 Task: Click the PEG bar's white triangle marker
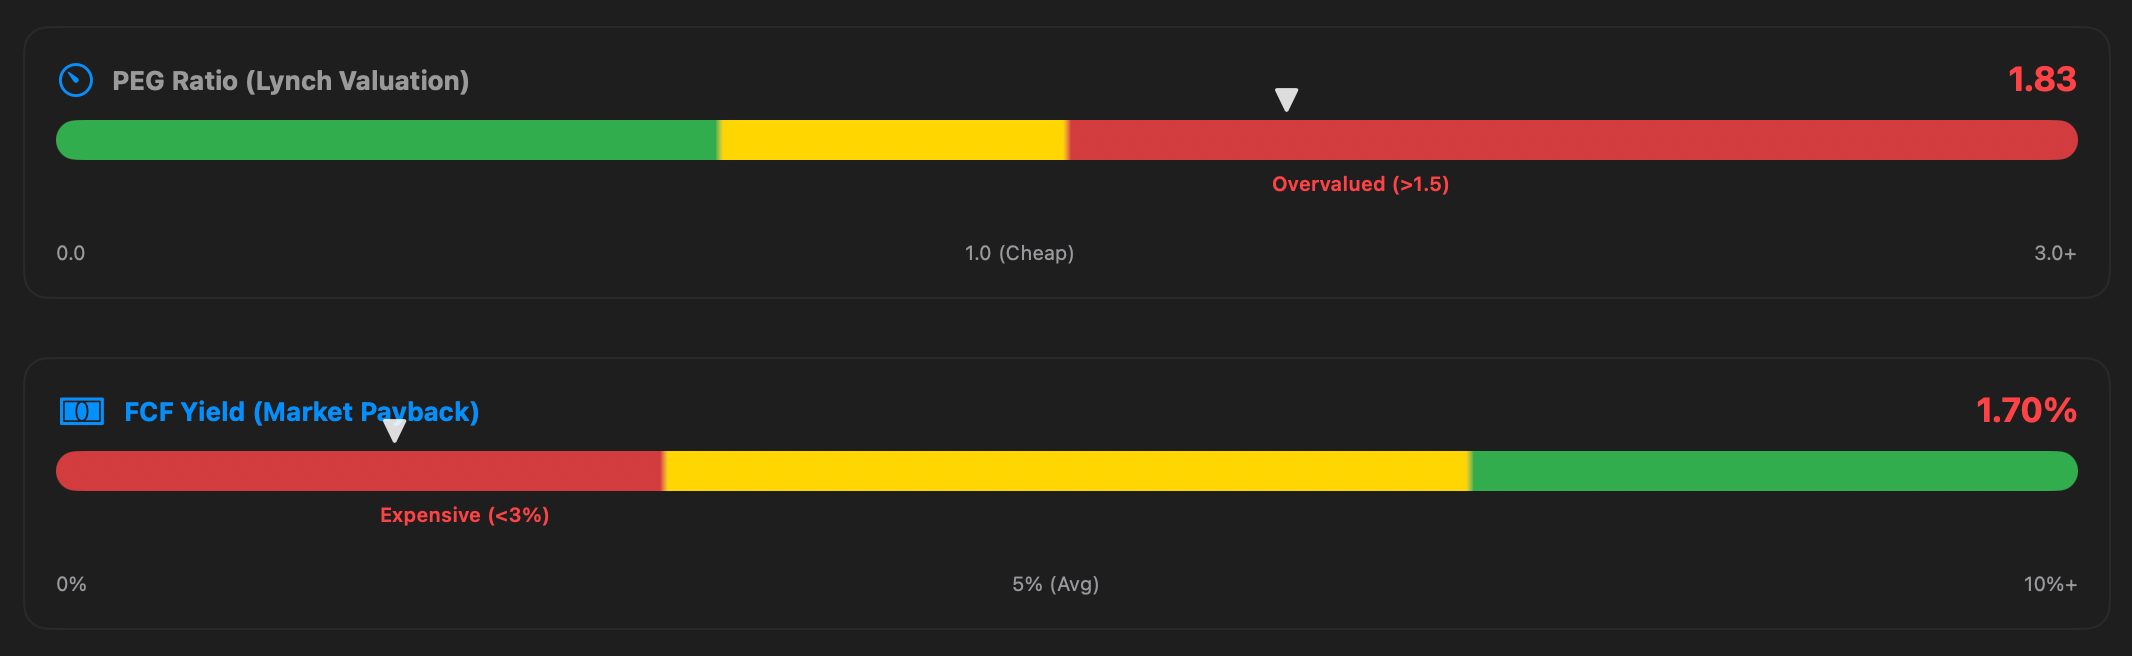1286,99
